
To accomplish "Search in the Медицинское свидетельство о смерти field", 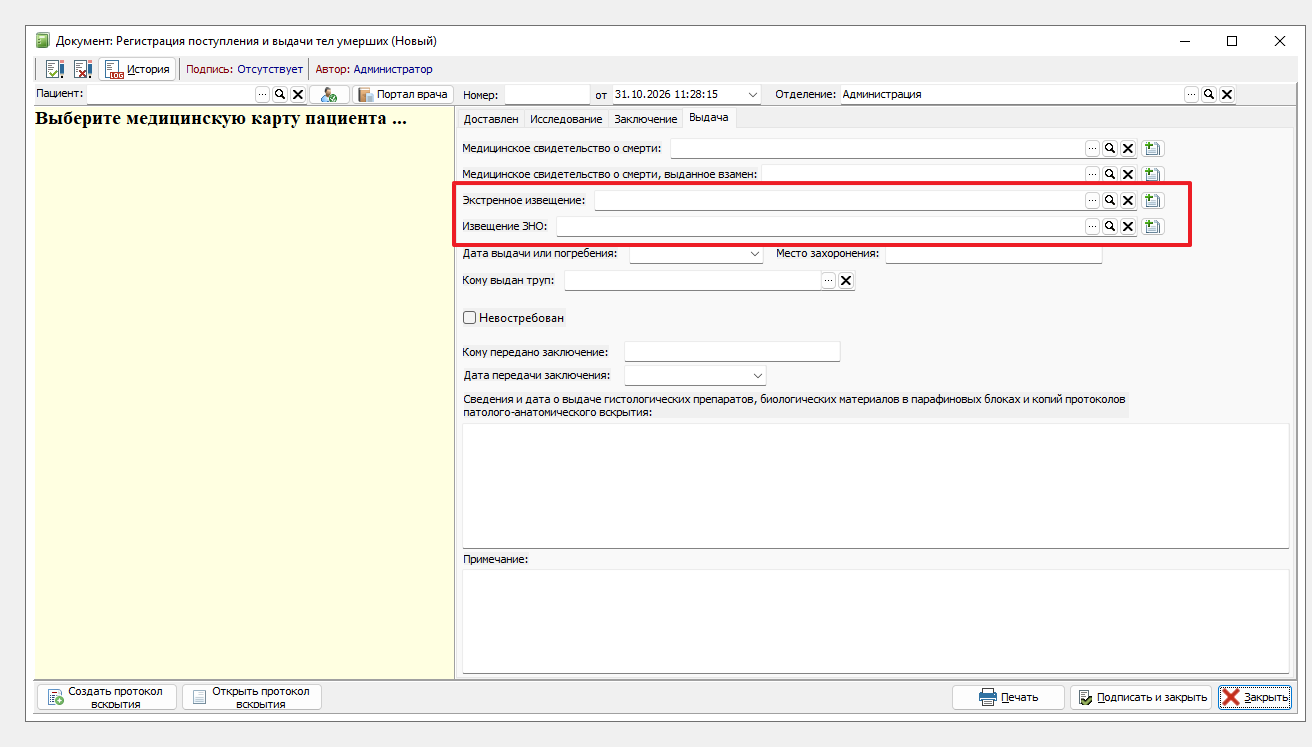I will pyautogui.click(x=1109, y=148).
